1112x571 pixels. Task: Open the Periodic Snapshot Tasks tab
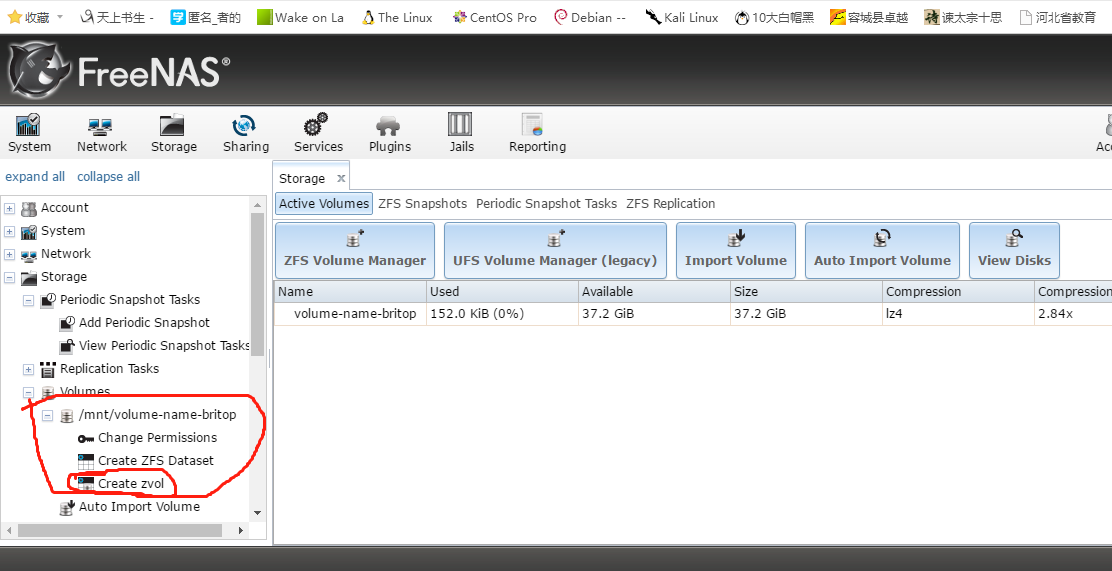546,204
